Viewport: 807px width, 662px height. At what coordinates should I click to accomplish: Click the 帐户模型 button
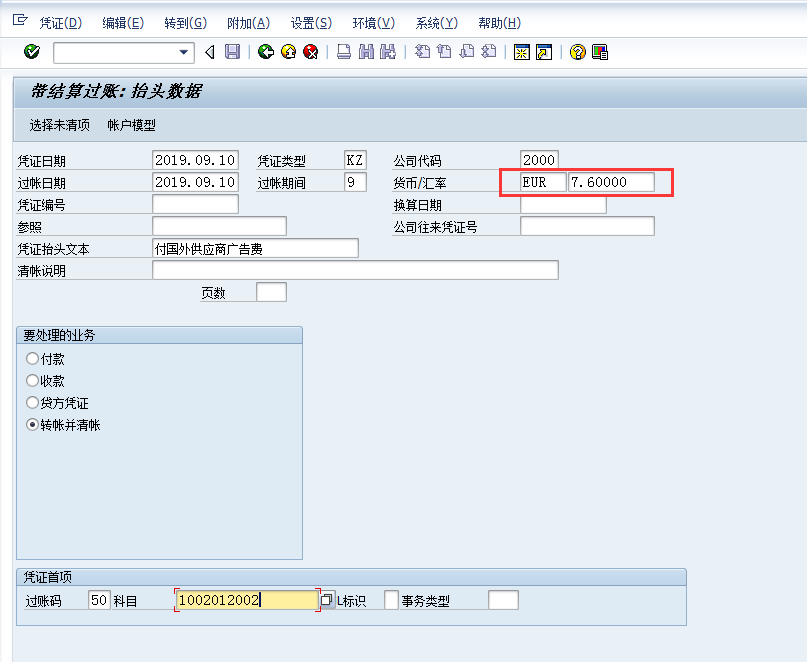point(131,125)
